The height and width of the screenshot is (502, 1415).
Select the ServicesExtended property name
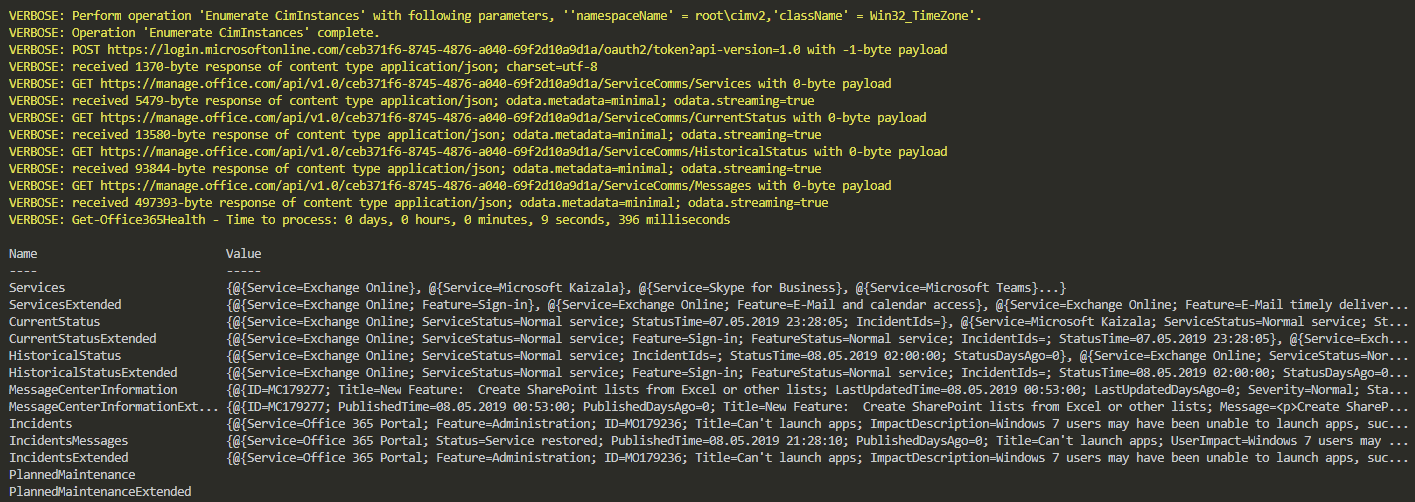click(65, 305)
